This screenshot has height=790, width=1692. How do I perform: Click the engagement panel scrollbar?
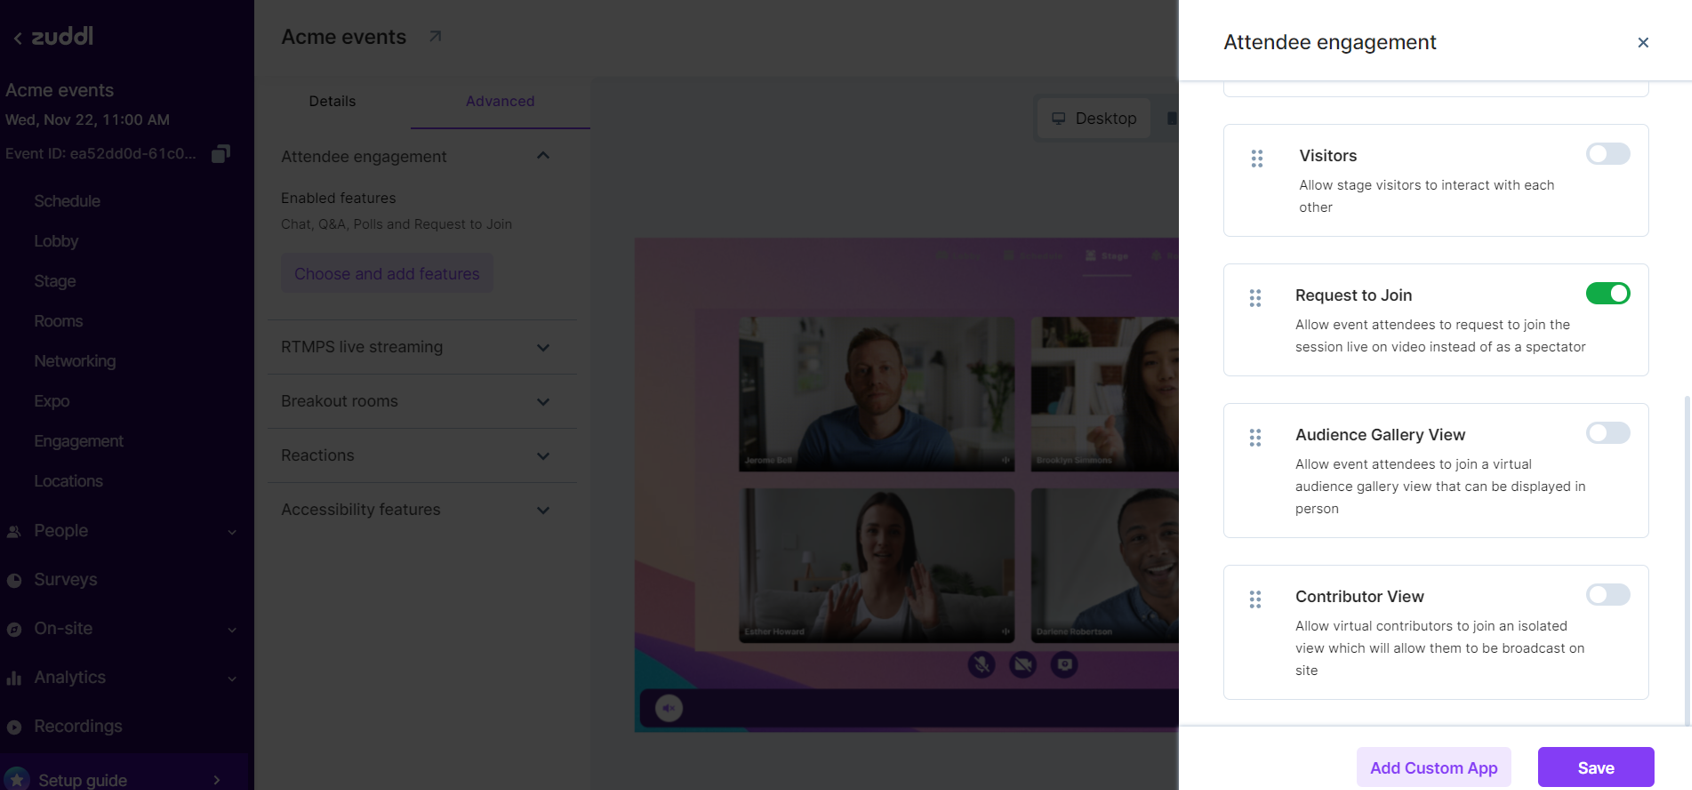point(1688,560)
